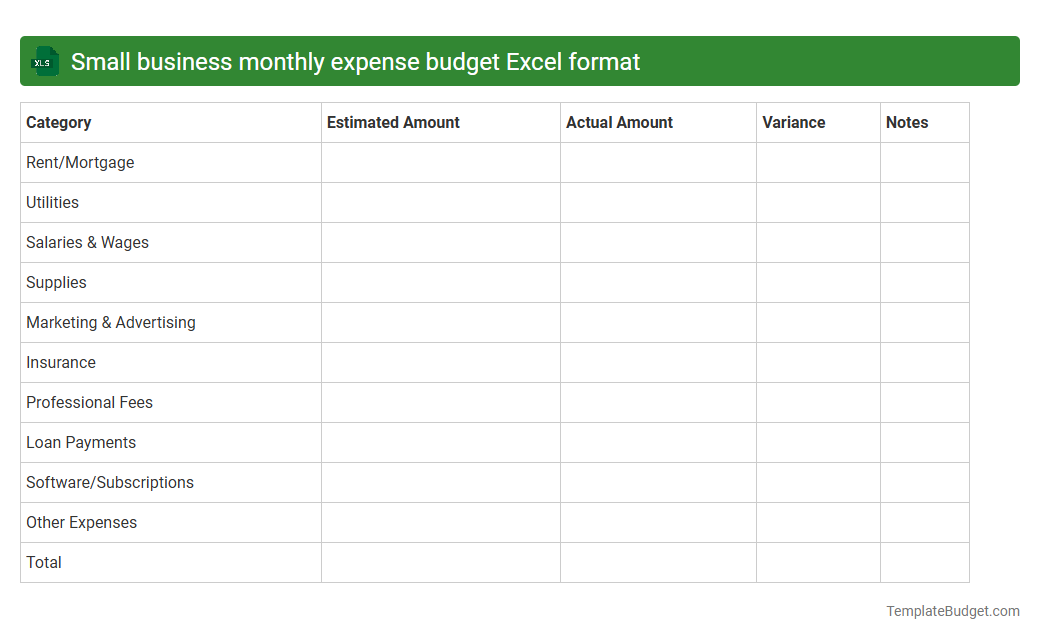Click the Rent/Mortgage row label
Viewport: 1040px width, 640px height.
coord(80,162)
